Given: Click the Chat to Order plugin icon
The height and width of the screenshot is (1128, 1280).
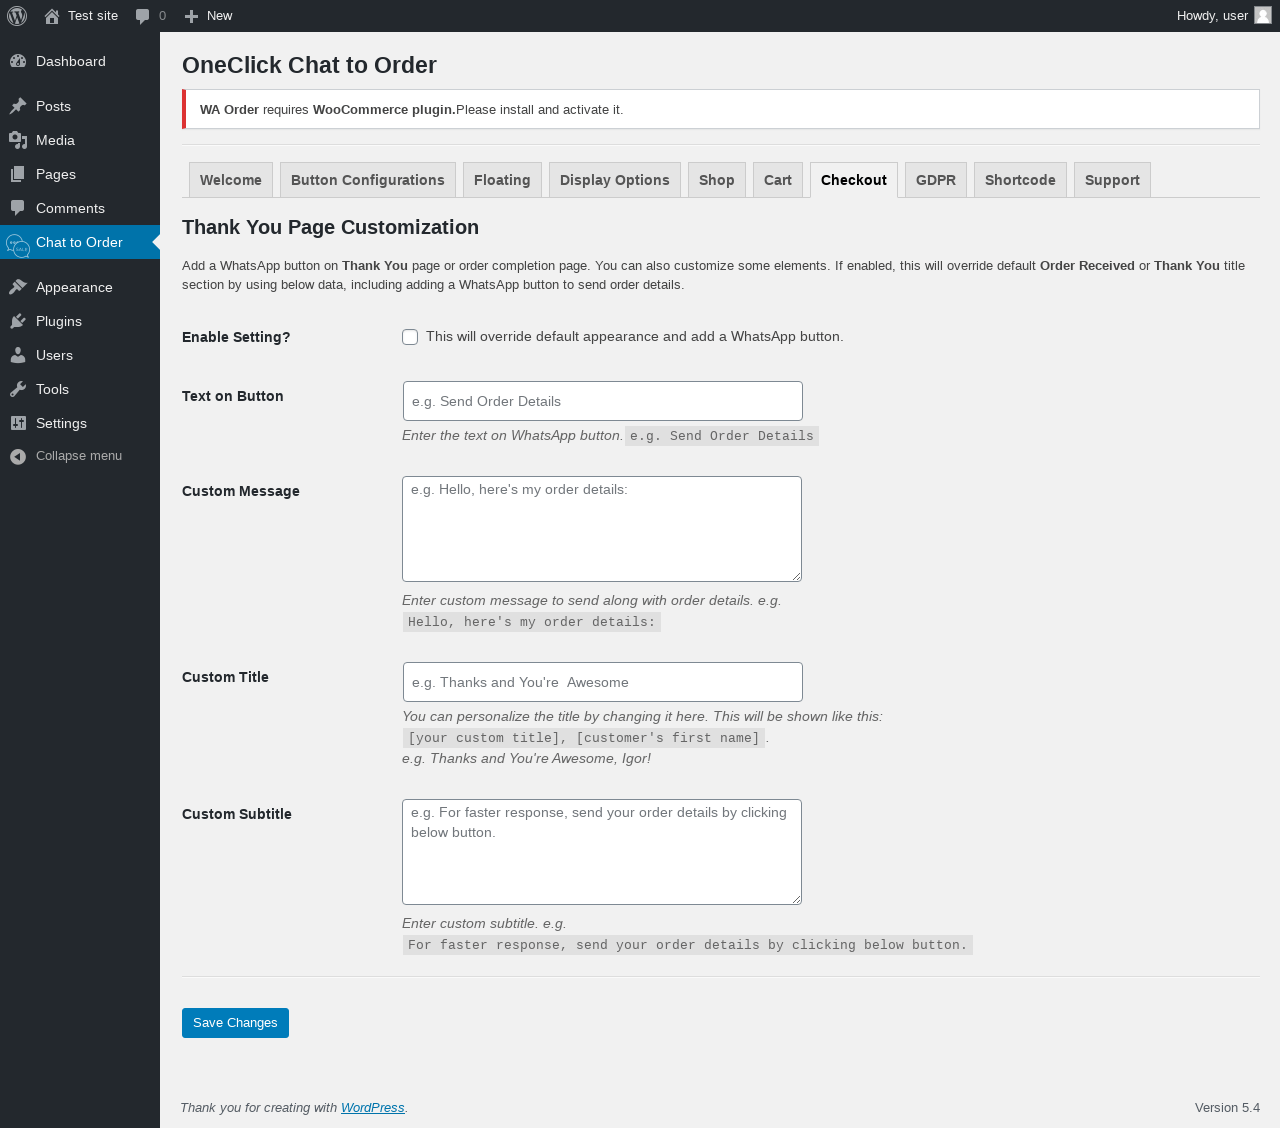Looking at the screenshot, I should (x=18, y=245).
